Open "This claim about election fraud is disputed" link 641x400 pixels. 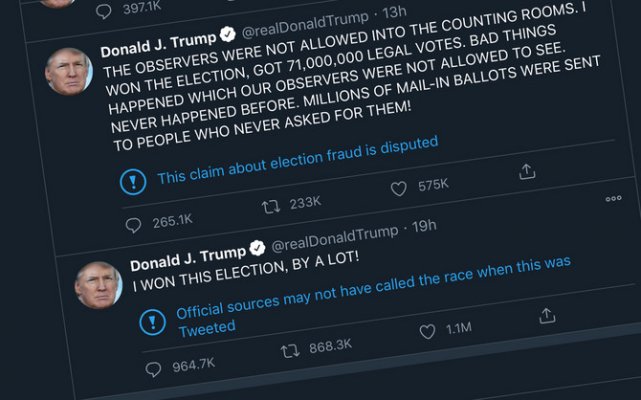click(x=298, y=160)
